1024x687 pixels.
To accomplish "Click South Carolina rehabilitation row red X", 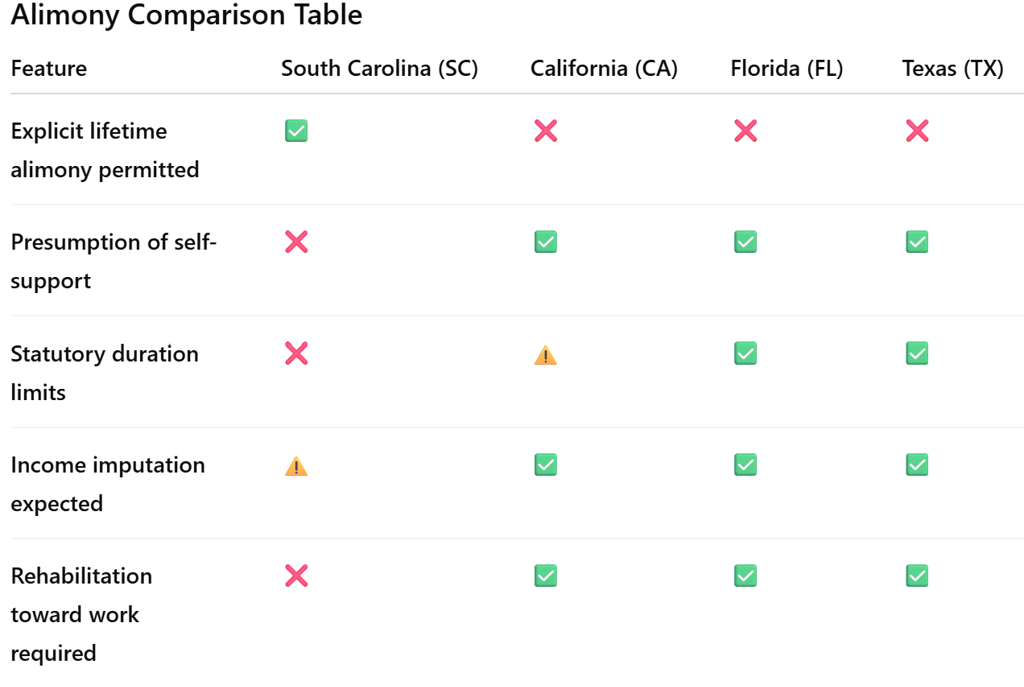I will click(296, 576).
